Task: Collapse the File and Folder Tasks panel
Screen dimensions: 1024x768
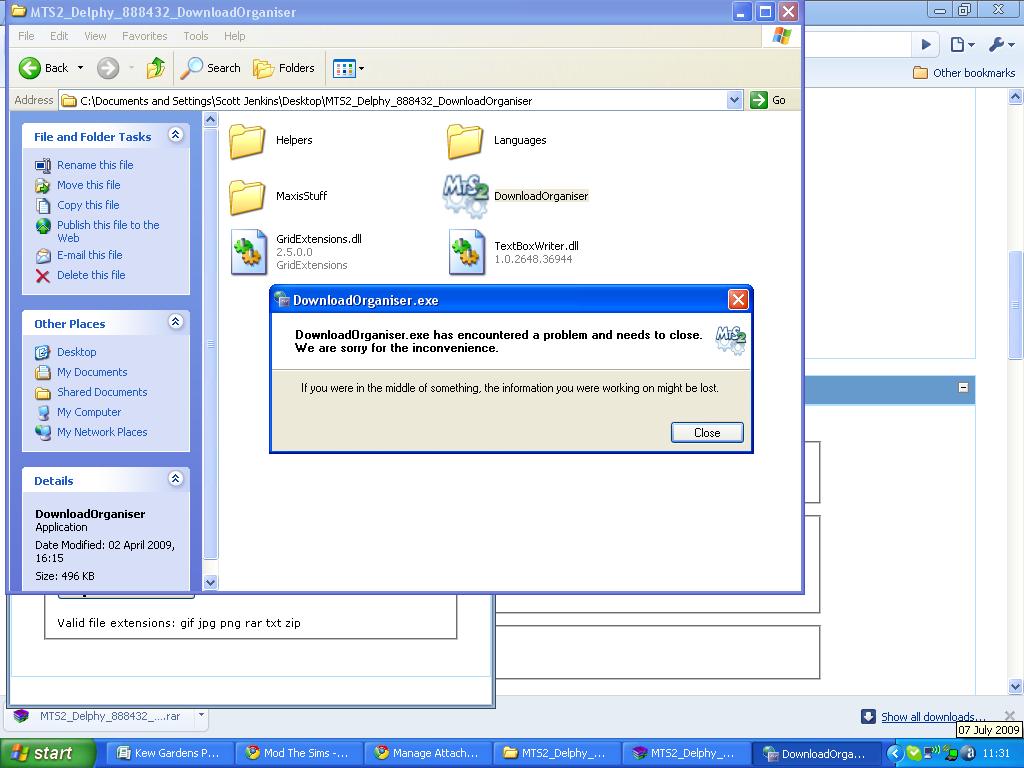Action: [x=175, y=135]
